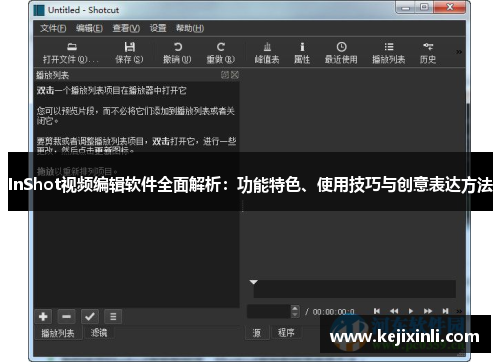
Task: Open the History toolbar icon
Action: click(428, 46)
